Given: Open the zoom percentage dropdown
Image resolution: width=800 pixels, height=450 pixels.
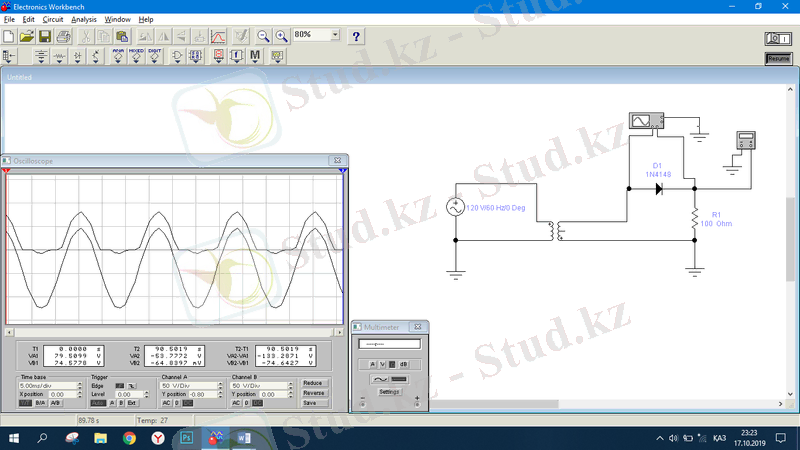Looking at the screenshot, I should point(335,35).
